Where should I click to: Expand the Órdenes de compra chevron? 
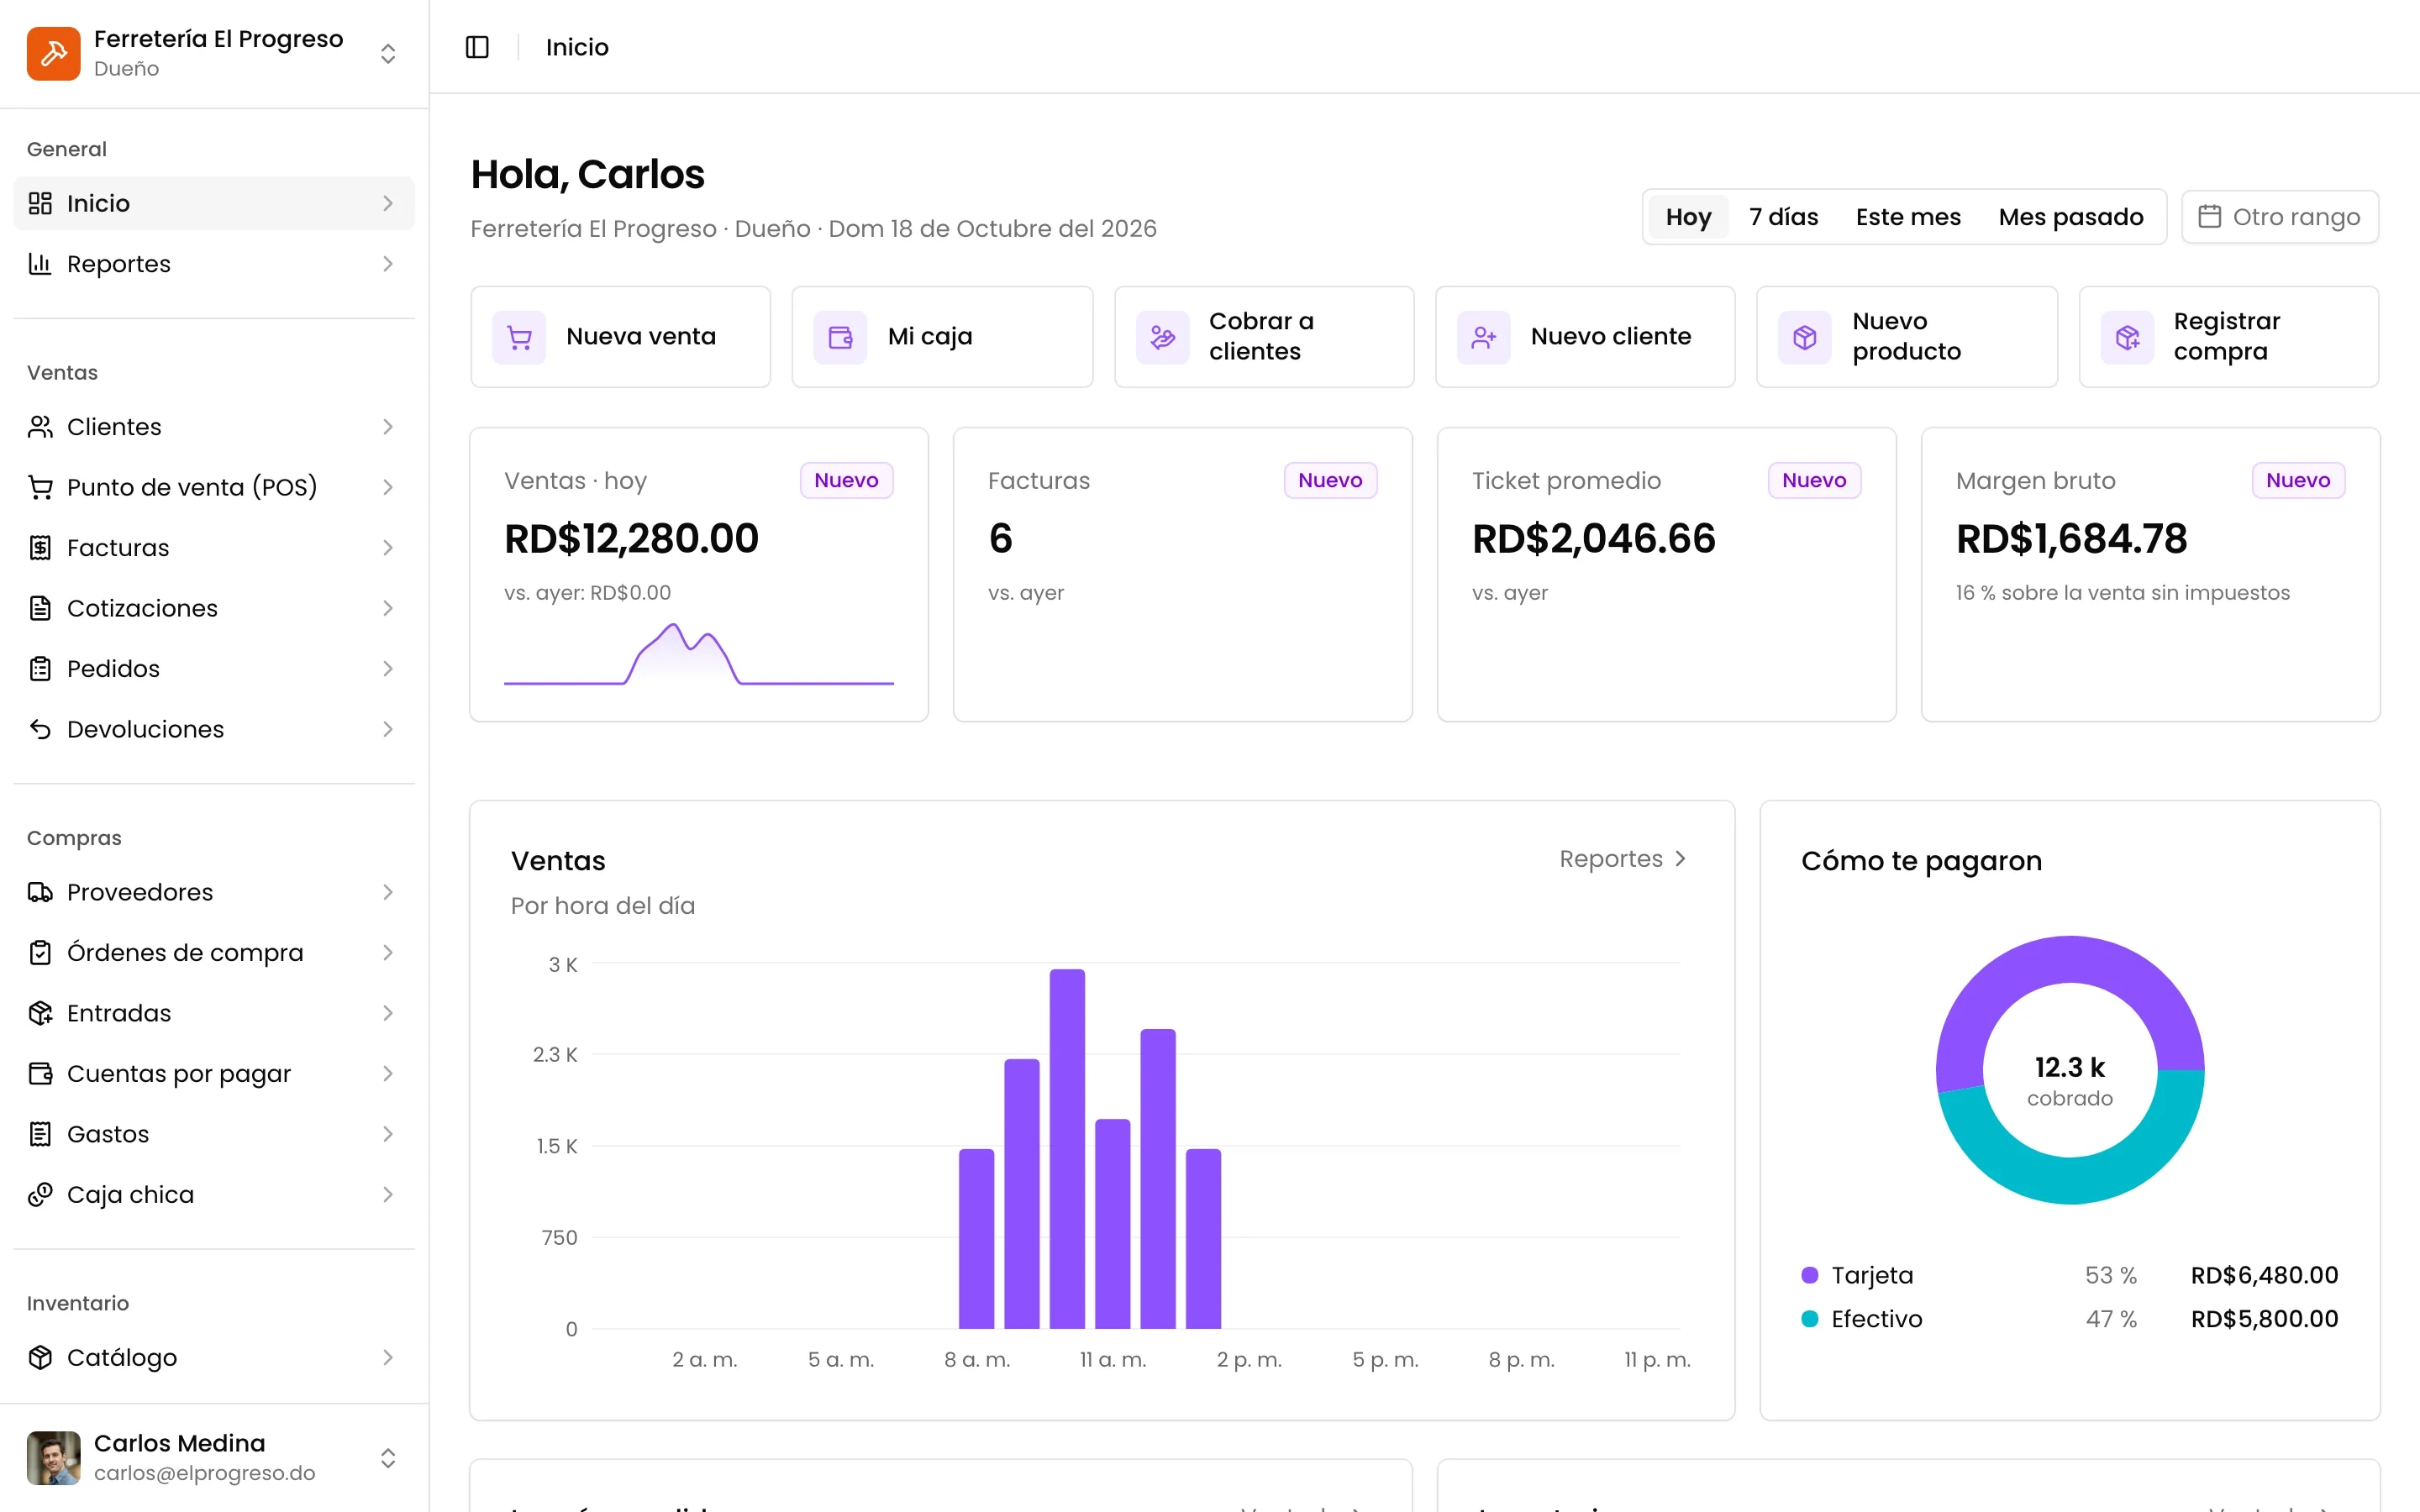coord(388,953)
